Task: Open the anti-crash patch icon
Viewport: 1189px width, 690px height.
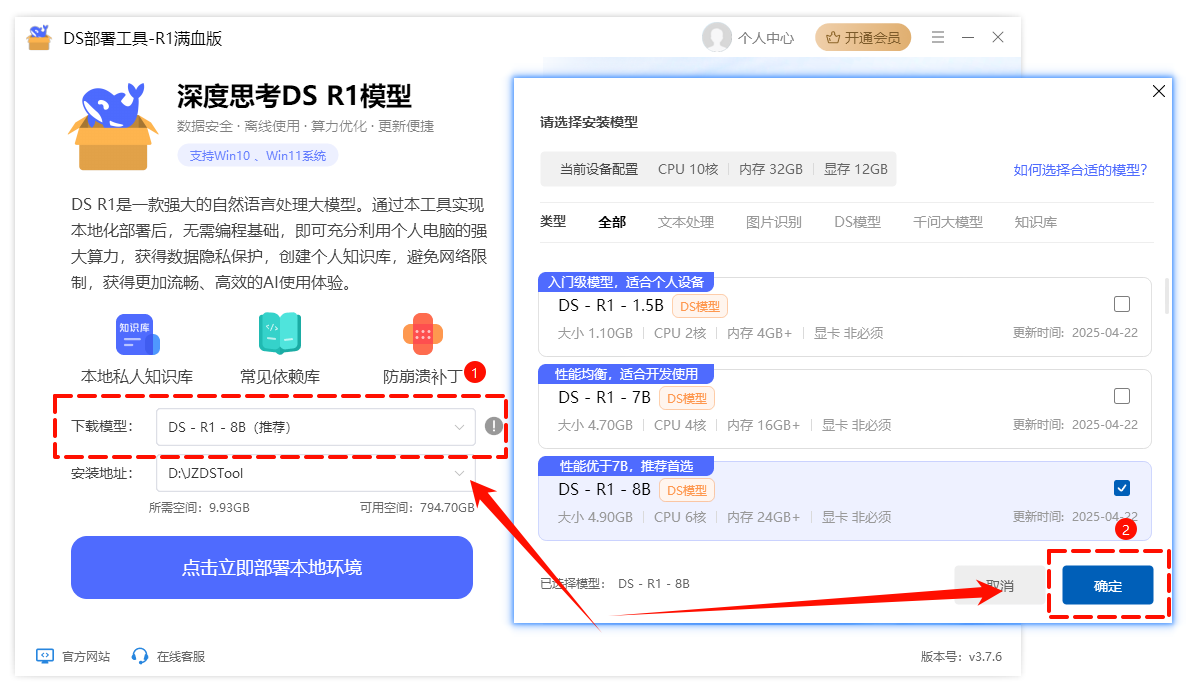Action: 422,334
